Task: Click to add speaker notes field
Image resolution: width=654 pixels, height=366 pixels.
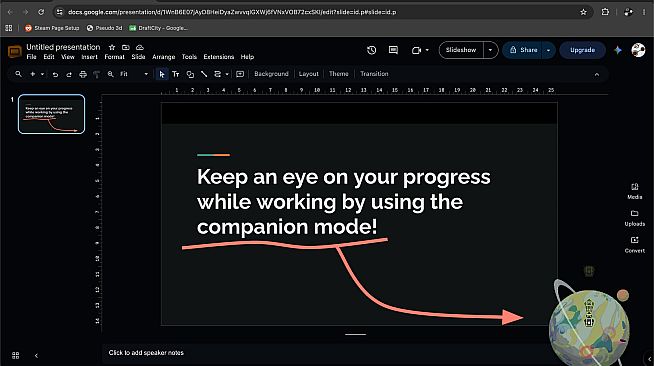Action: click(x=325, y=353)
